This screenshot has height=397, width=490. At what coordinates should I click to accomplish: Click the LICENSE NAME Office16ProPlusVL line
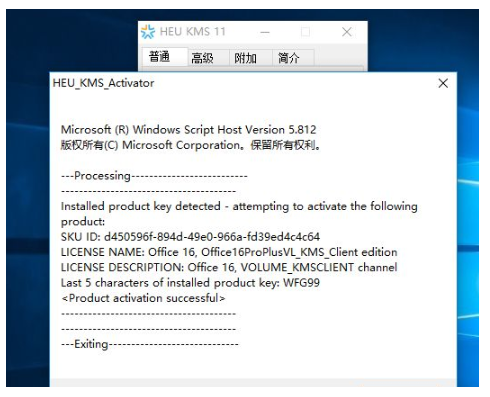pos(229,252)
